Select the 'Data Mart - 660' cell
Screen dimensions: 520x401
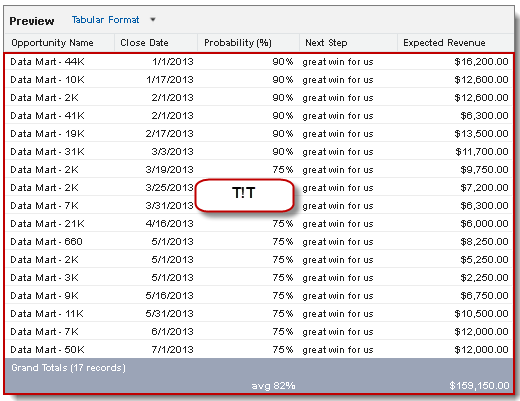46,242
